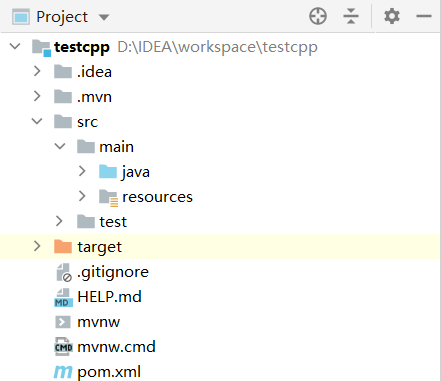Select the test folder name
This screenshot has height=381, width=441.
(x=113, y=222)
